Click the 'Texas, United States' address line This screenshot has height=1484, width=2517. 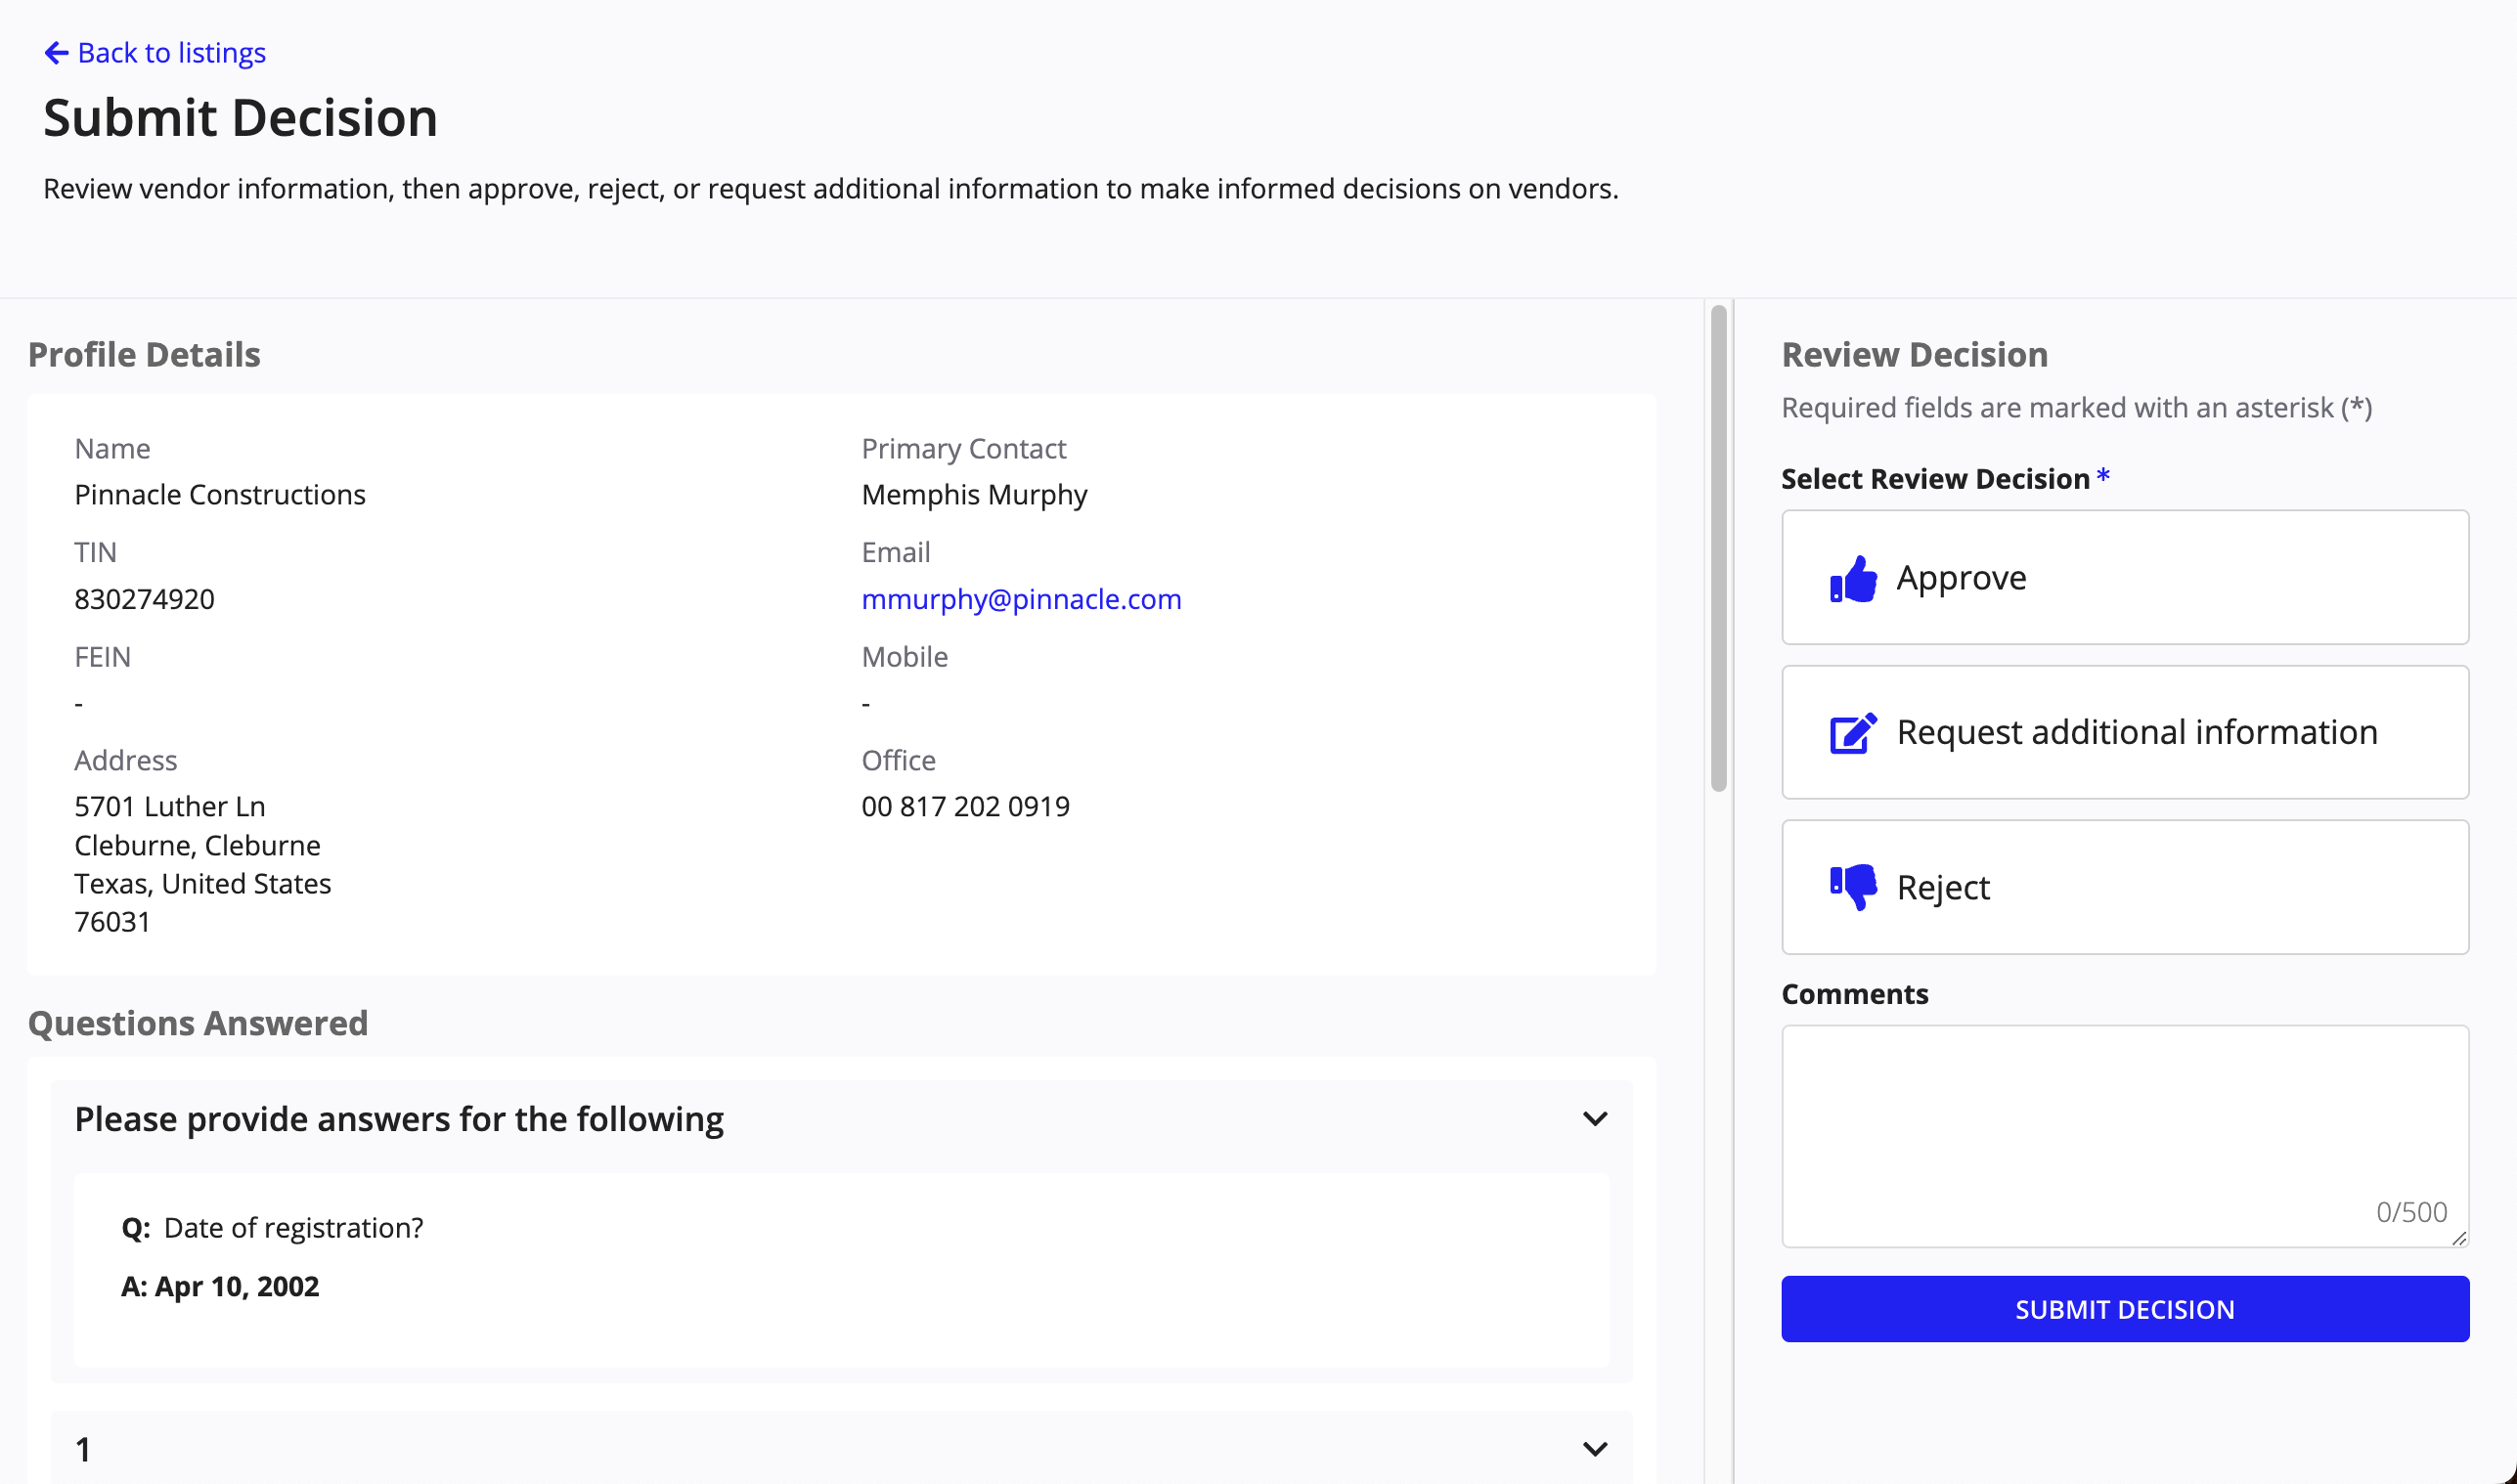click(x=202, y=883)
